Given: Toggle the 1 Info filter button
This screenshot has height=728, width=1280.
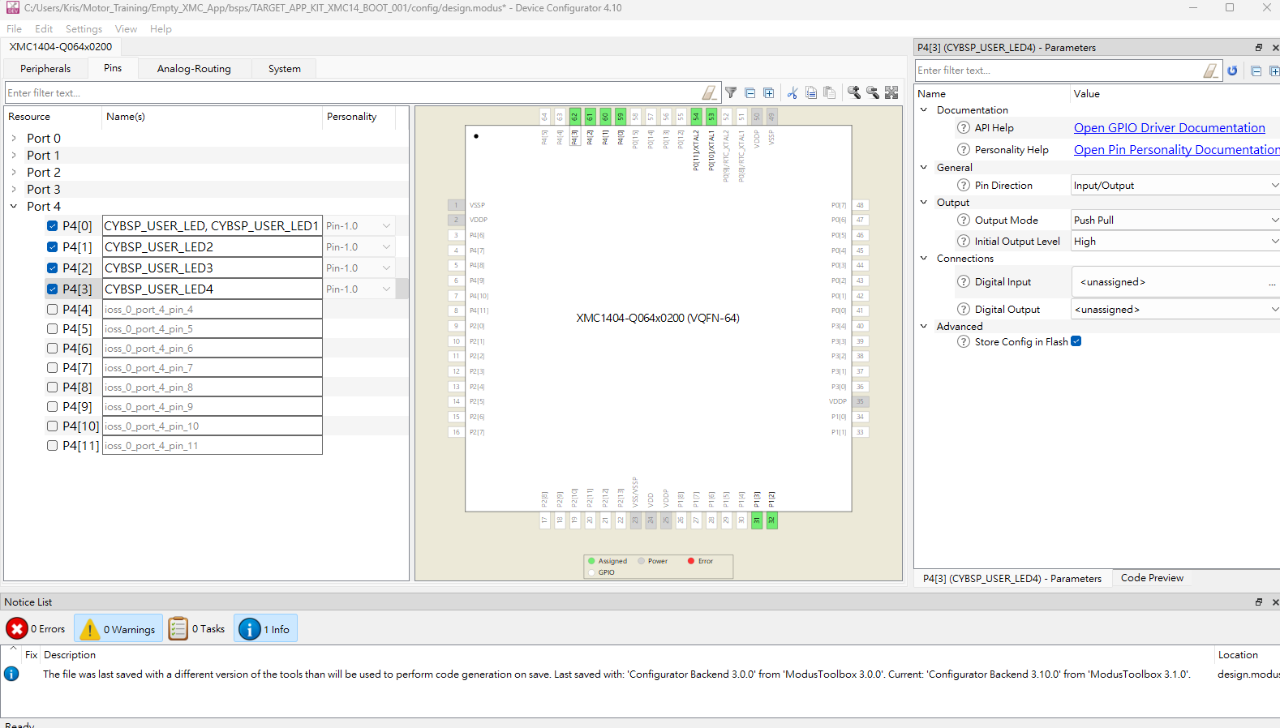Looking at the screenshot, I should tap(266, 629).
